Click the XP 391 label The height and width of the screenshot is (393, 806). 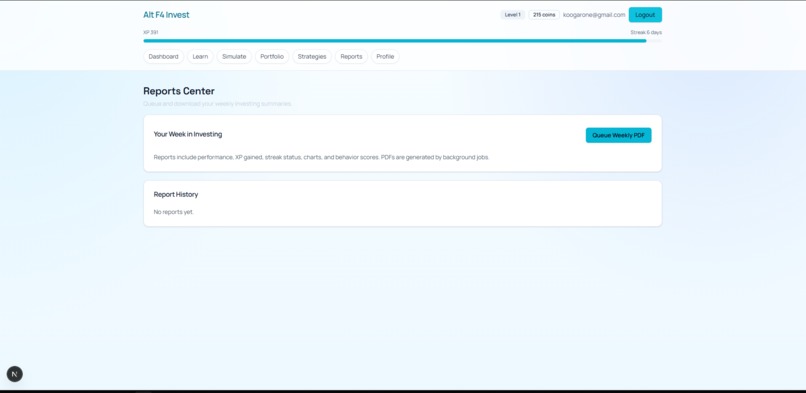(x=151, y=32)
